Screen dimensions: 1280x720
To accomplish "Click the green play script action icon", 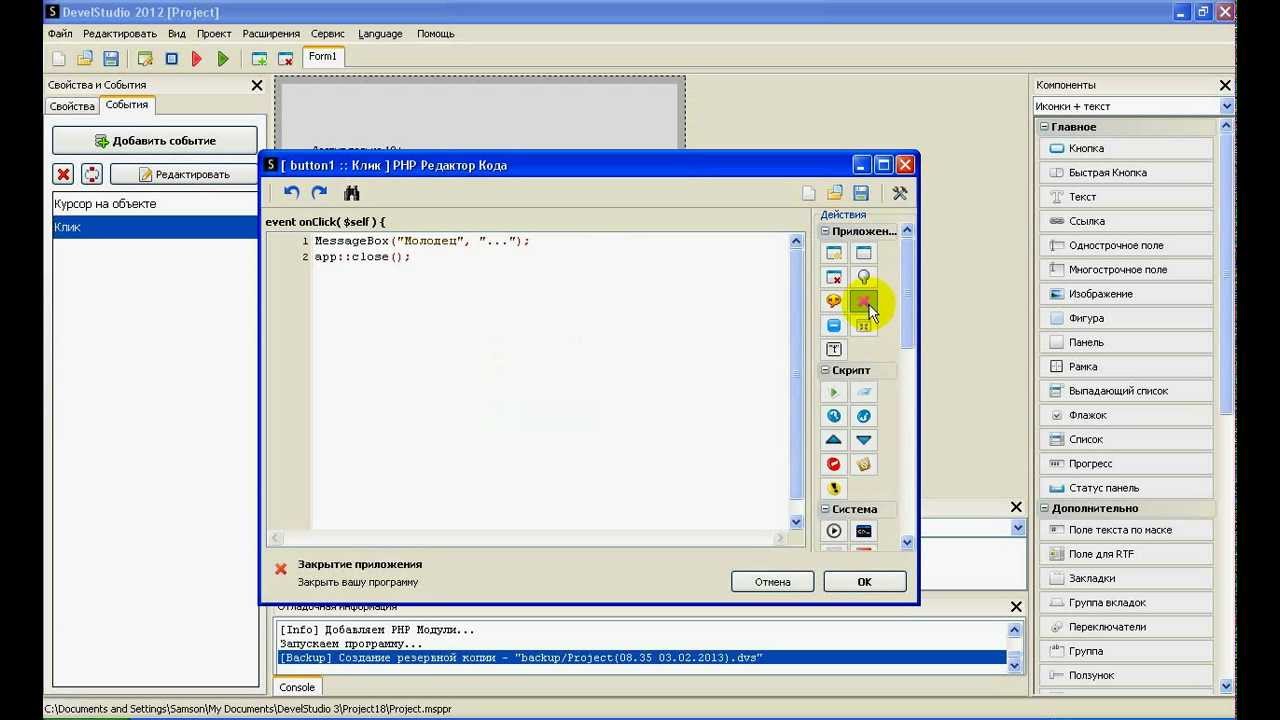I will point(834,392).
